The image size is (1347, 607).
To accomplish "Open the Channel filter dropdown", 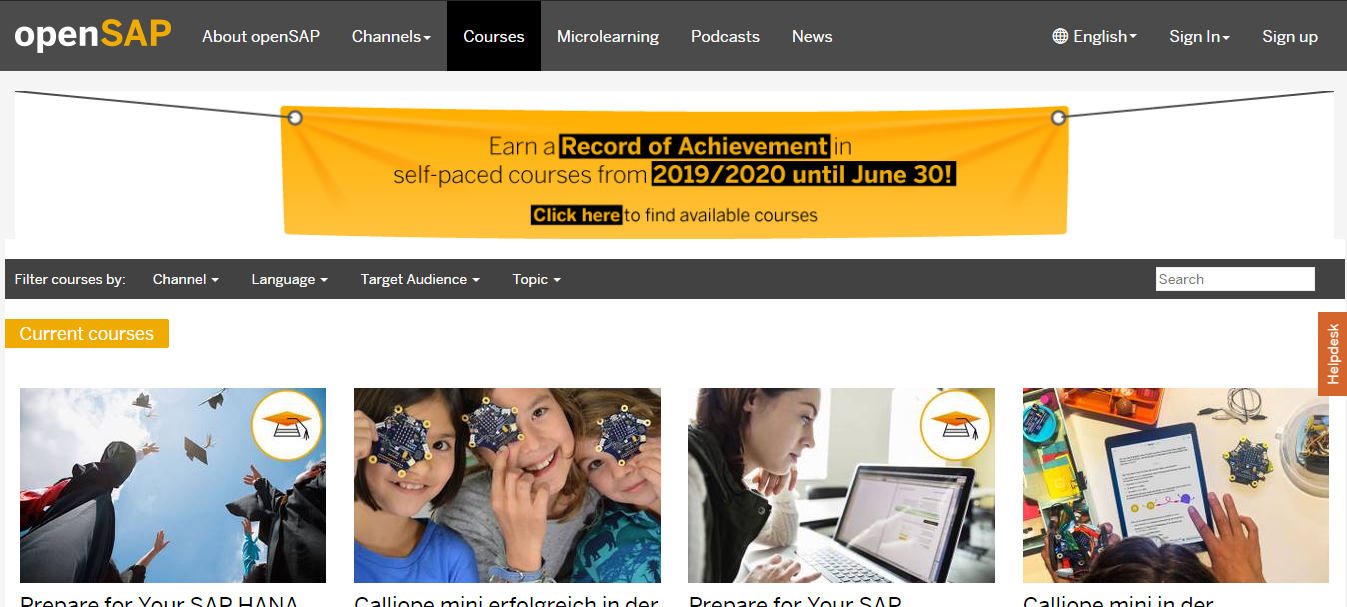I will point(185,279).
